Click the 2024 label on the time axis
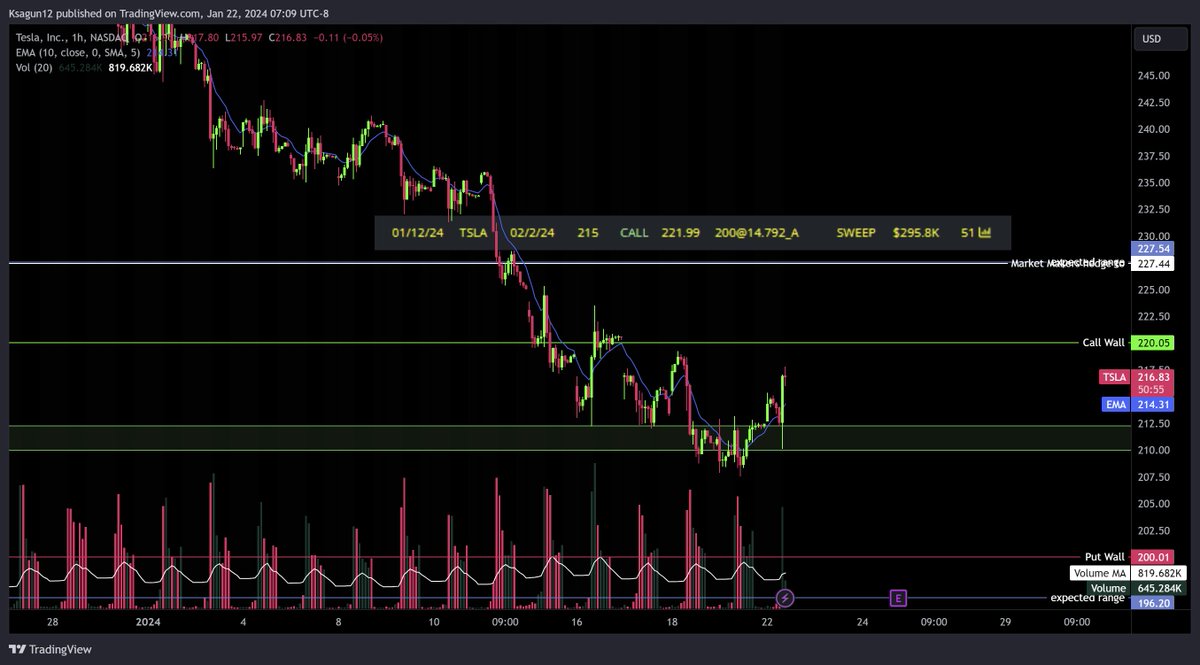This screenshot has width=1200, height=665. click(148, 621)
